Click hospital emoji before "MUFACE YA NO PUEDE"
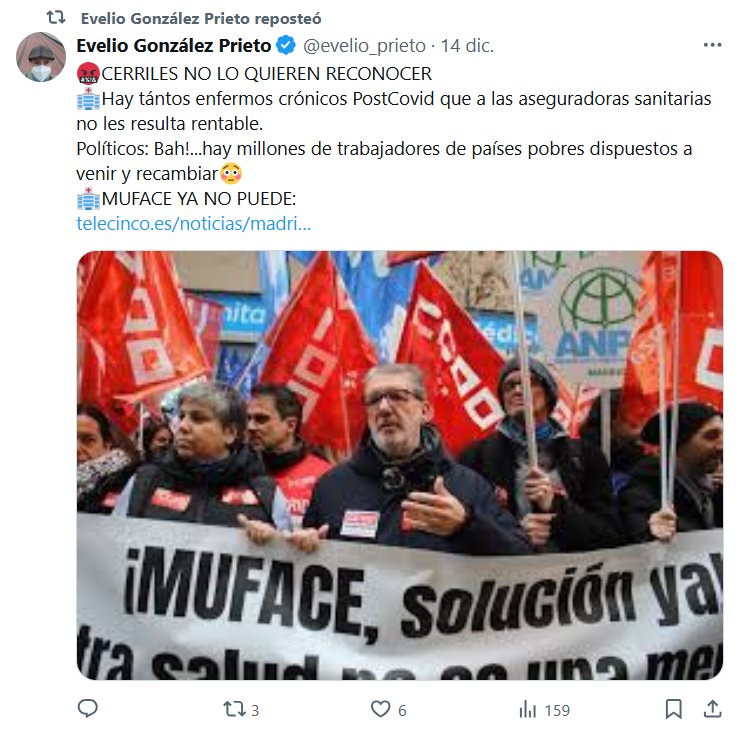The width and height of the screenshot is (744, 732). [88, 198]
